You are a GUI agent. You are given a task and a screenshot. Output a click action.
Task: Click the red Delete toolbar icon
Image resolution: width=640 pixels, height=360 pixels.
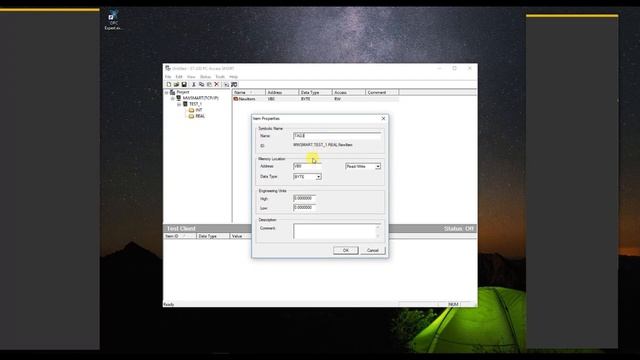tap(217, 84)
